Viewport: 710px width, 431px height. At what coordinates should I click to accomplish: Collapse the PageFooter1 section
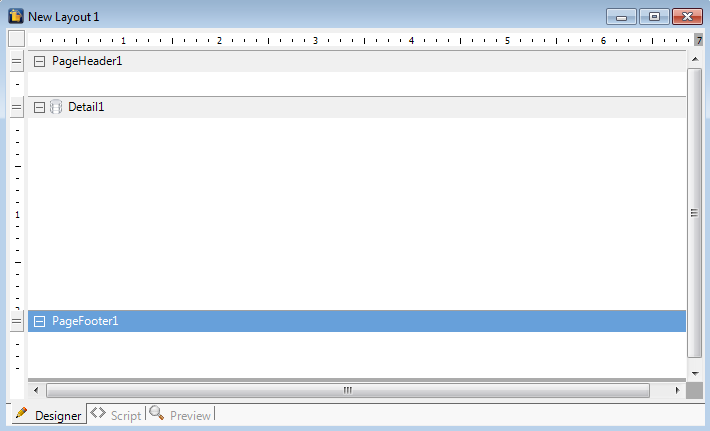(x=39, y=321)
